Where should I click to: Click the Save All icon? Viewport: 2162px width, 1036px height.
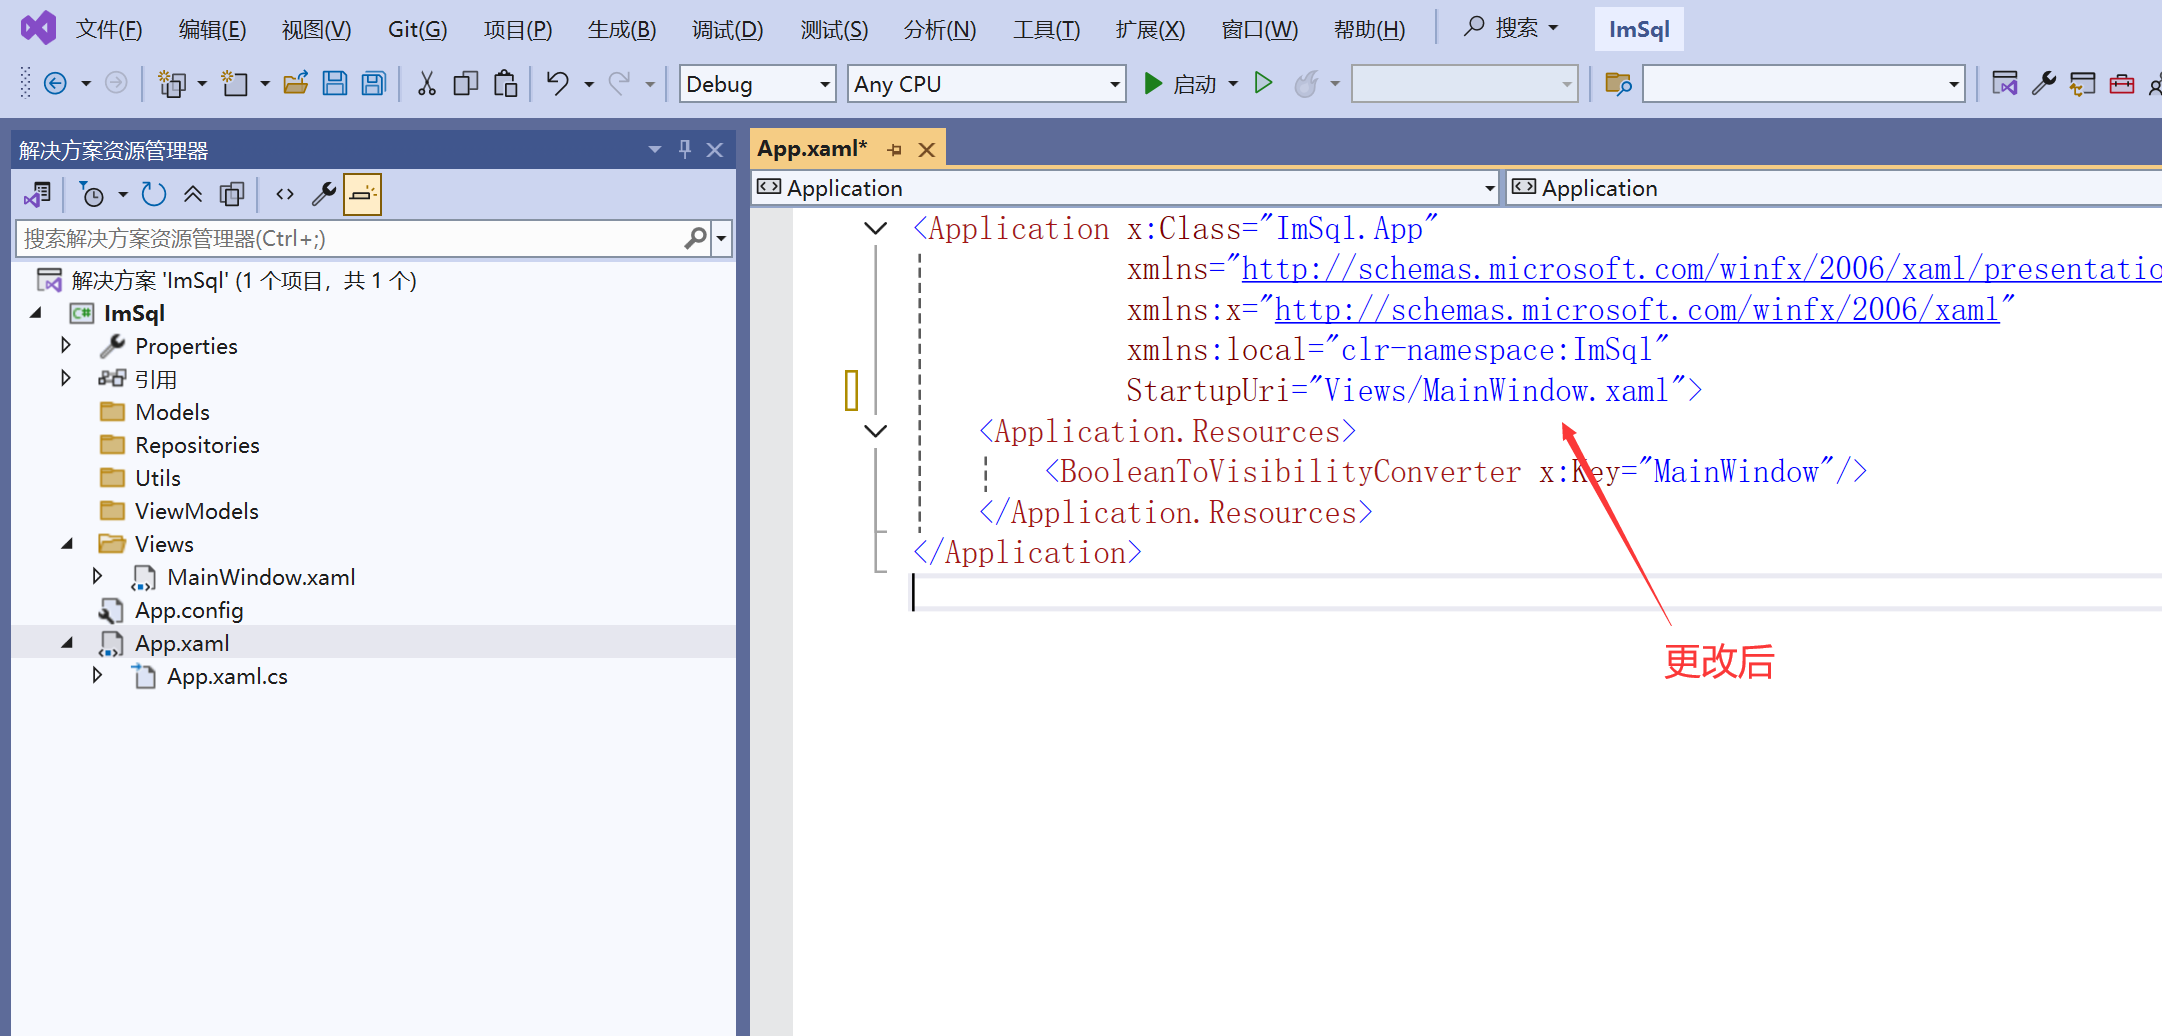tap(373, 83)
